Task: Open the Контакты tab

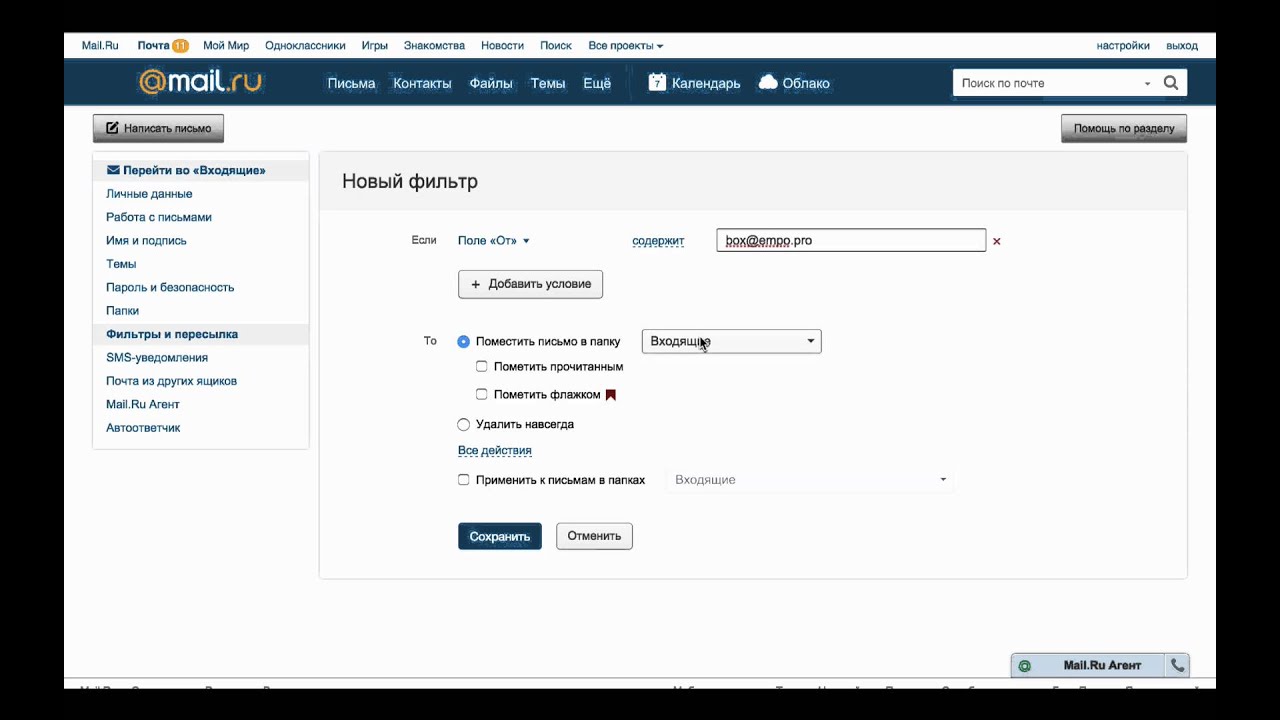Action: 422,83
